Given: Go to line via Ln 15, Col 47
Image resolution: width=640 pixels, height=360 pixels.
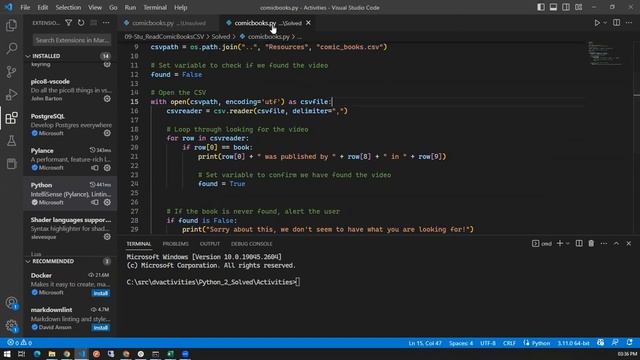Looking at the screenshot, I should click(425, 343).
